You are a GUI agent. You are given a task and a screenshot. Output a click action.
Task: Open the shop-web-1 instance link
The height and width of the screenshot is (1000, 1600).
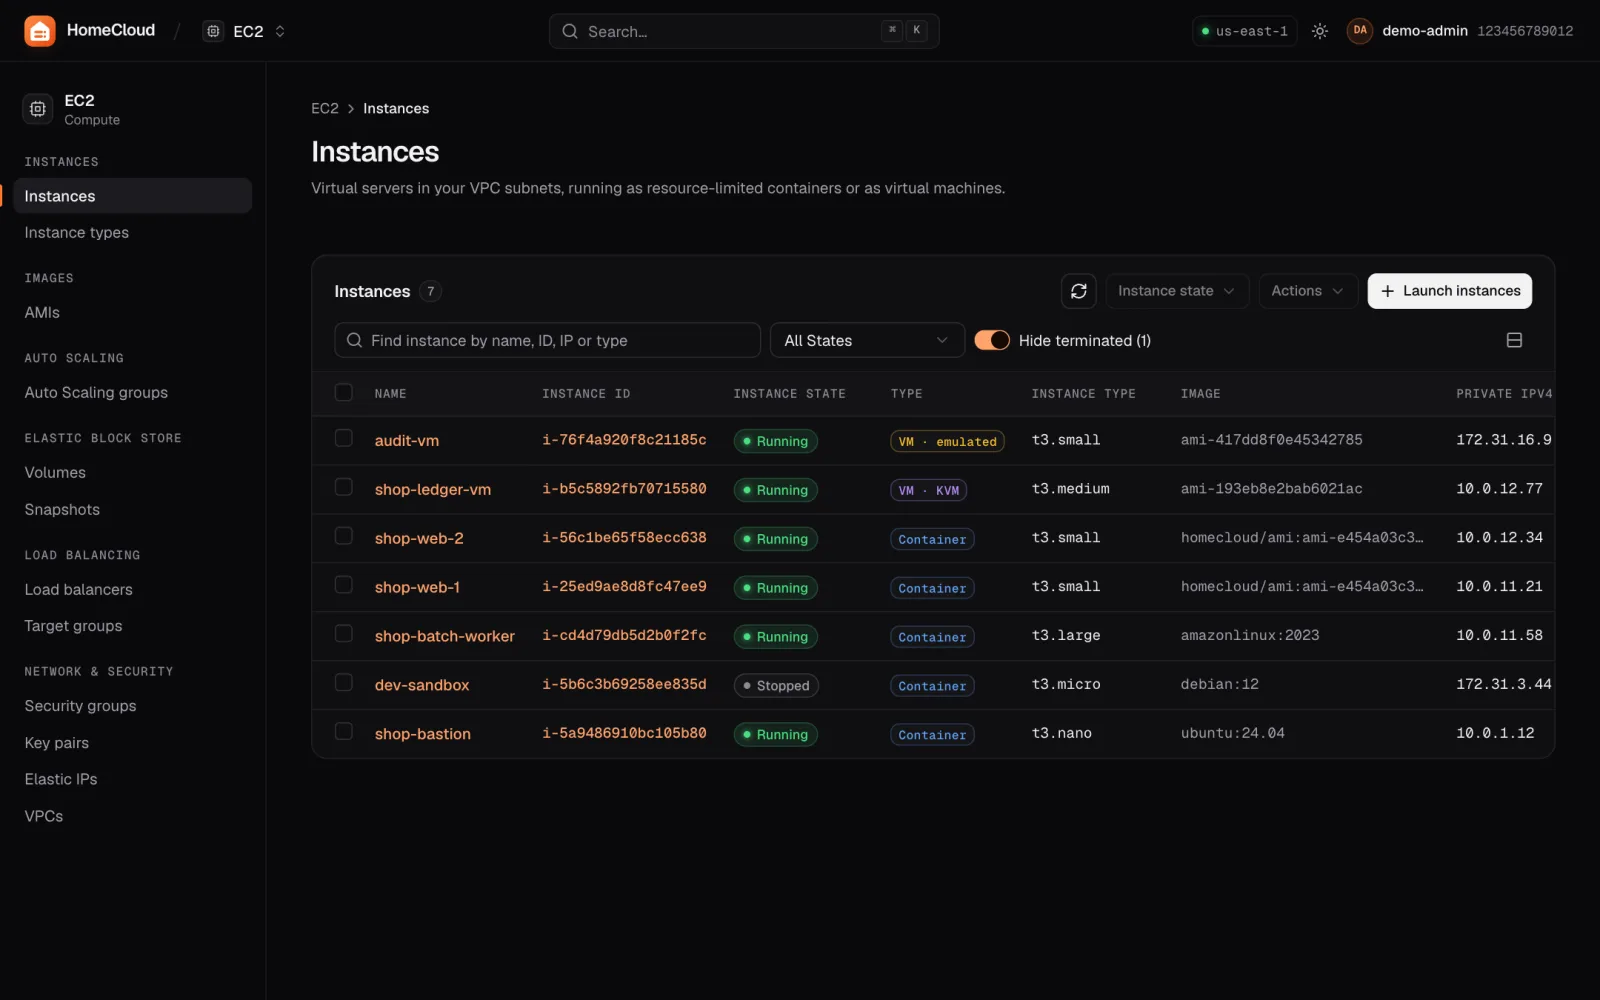click(x=417, y=588)
